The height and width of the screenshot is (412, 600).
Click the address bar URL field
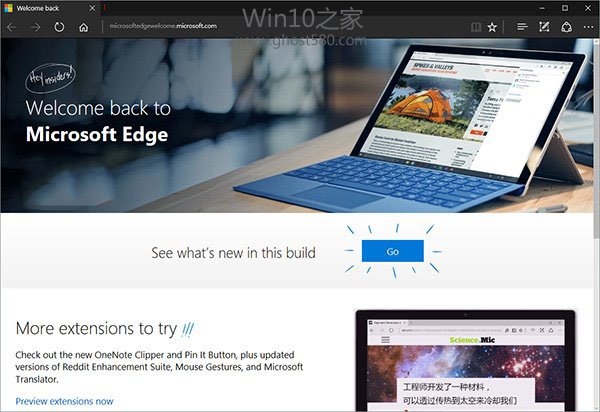point(283,26)
